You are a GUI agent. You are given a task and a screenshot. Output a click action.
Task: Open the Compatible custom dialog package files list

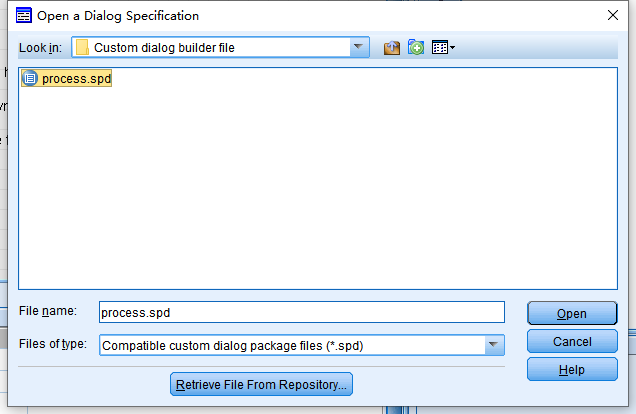coord(302,345)
